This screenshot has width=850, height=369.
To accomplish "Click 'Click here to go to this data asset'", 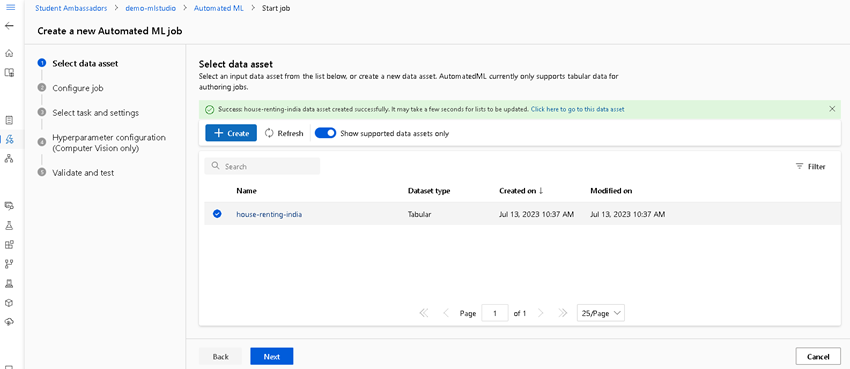I will 577,109.
